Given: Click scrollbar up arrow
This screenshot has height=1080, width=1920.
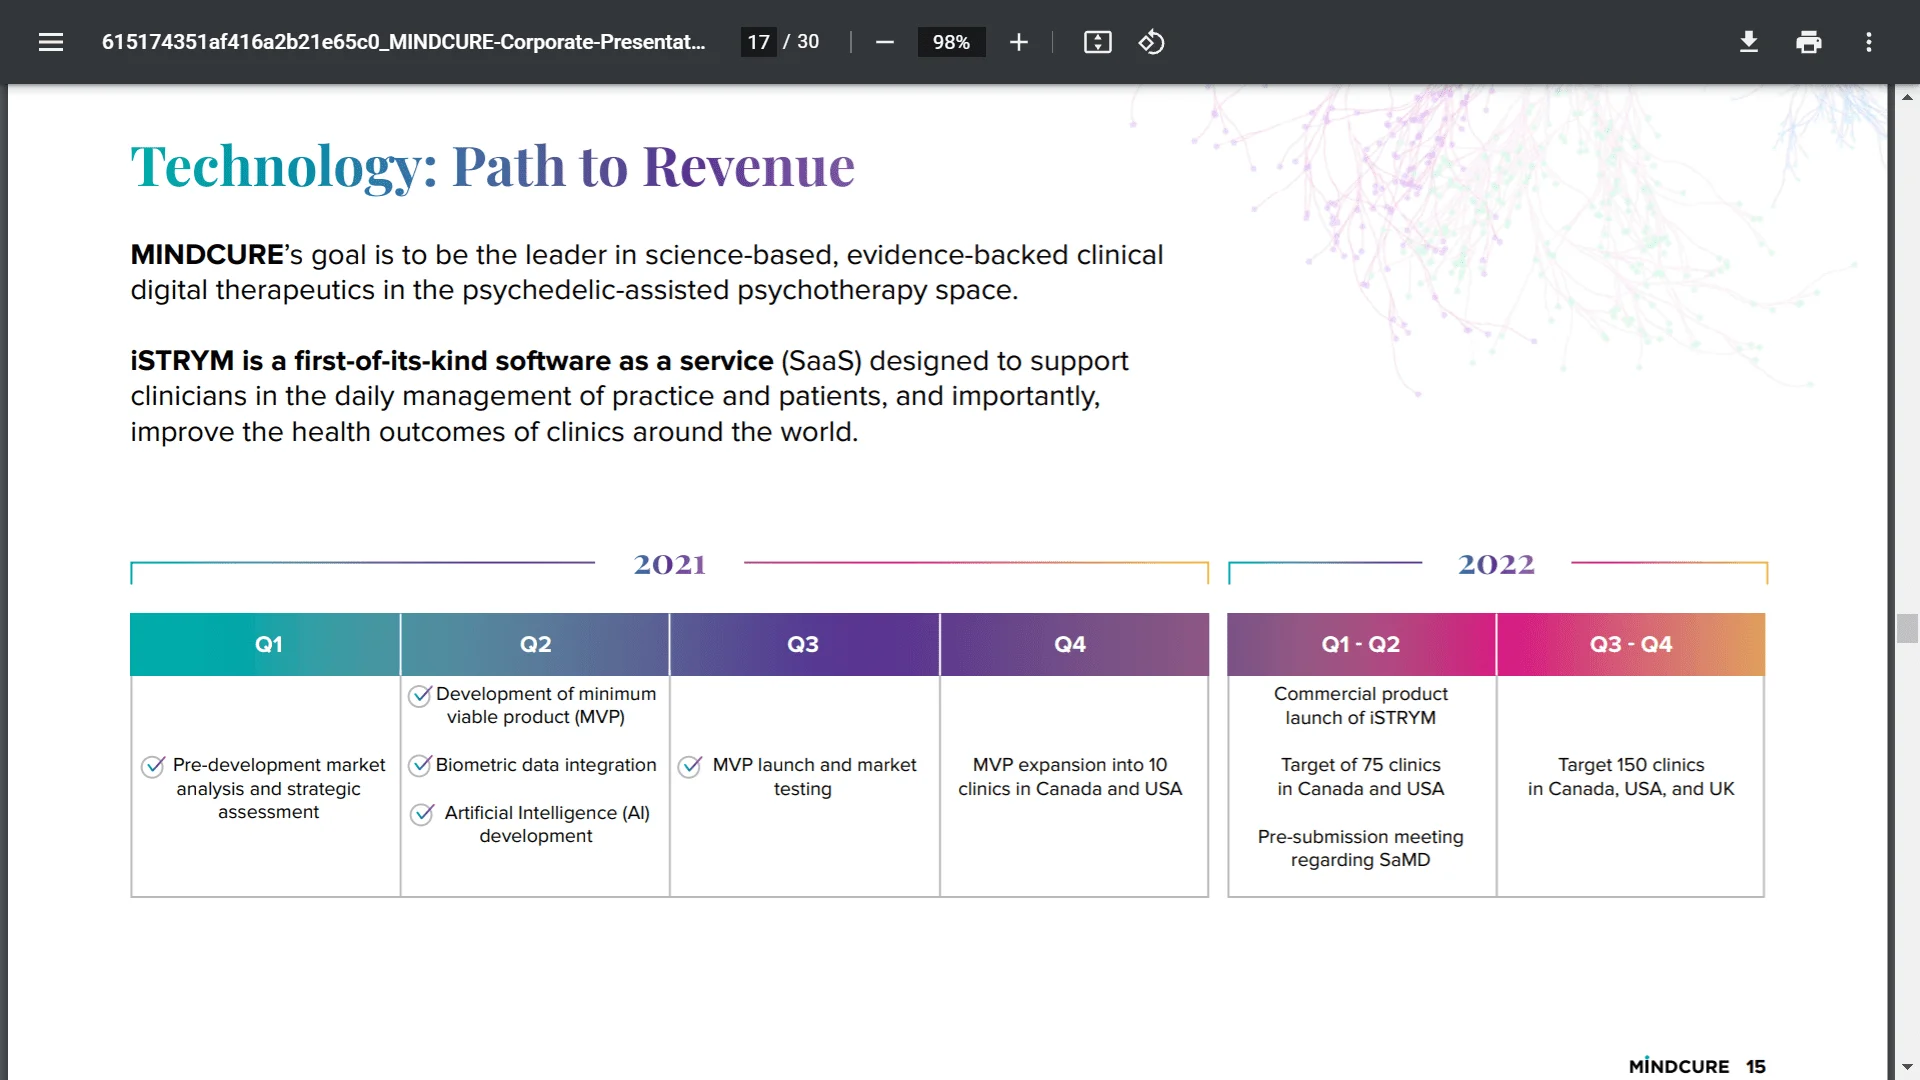Looking at the screenshot, I should (1907, 97).
